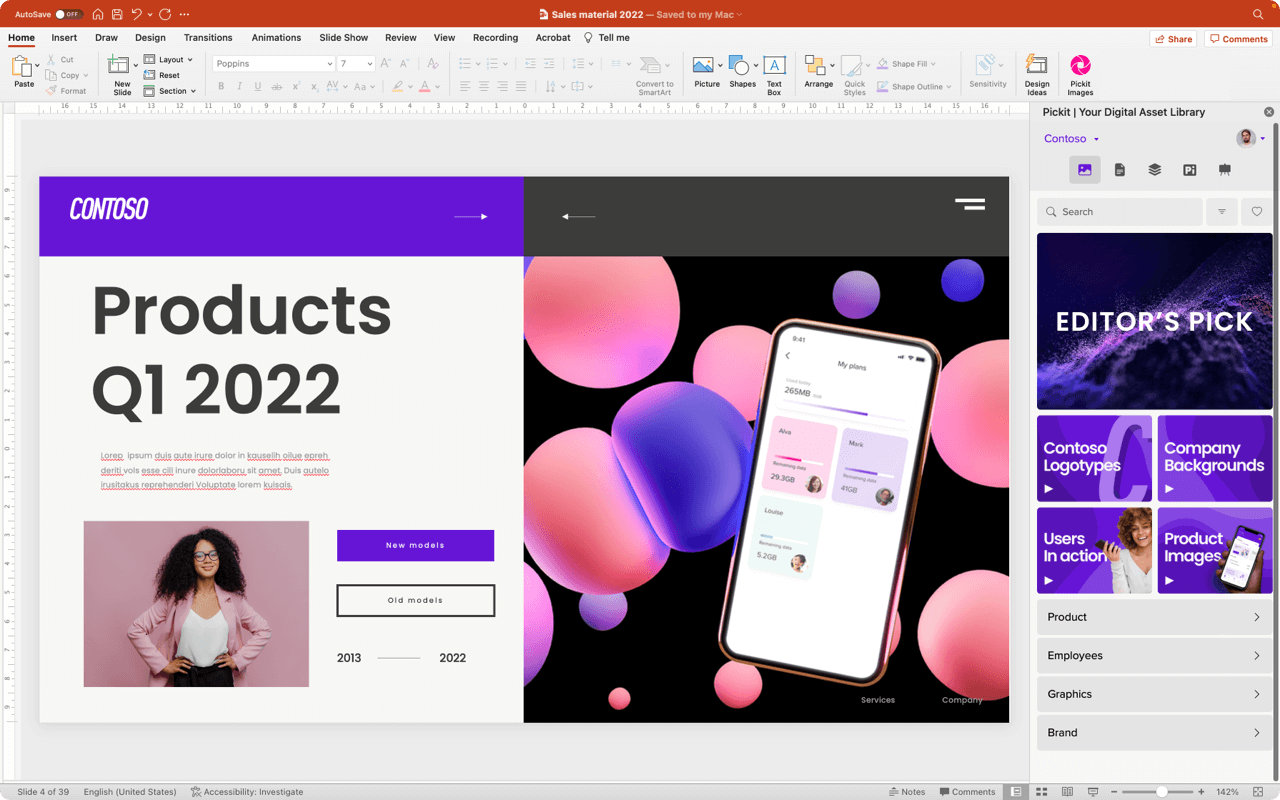This screenshot has height=800, width=1280.
Task: Click the Arrange icon
Action: 815,66
